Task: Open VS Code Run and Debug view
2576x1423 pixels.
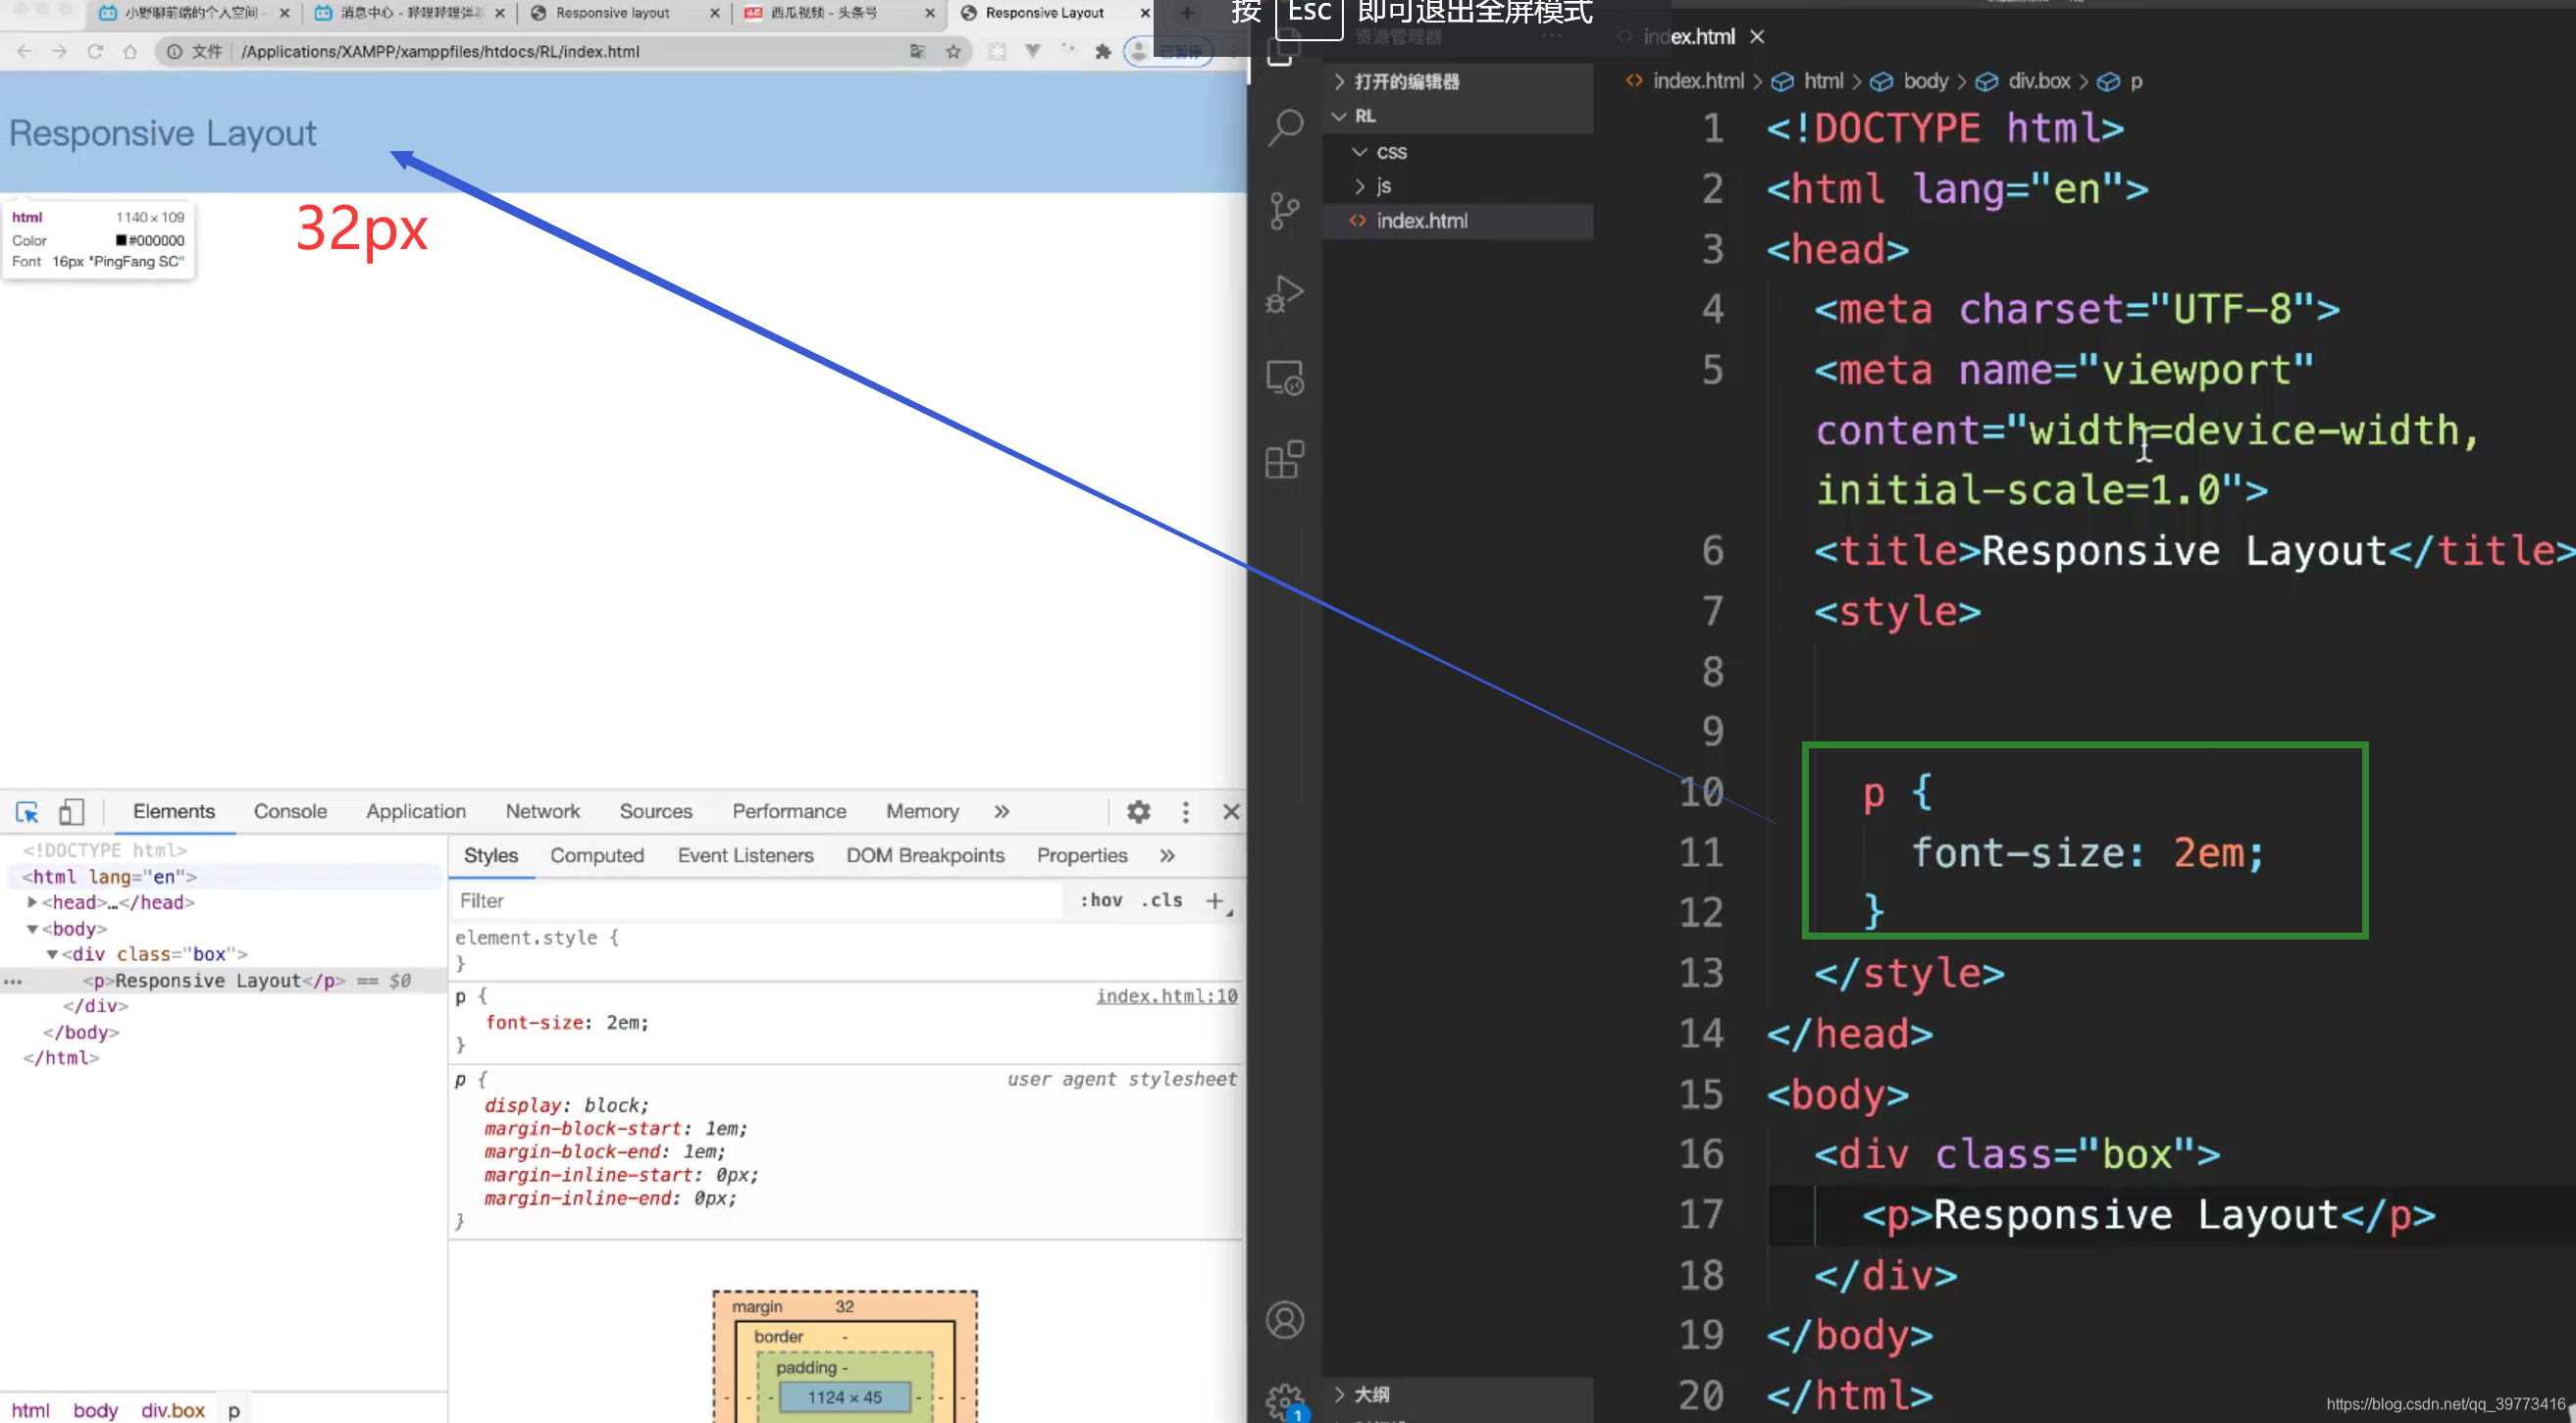Action: [1285, 293]
